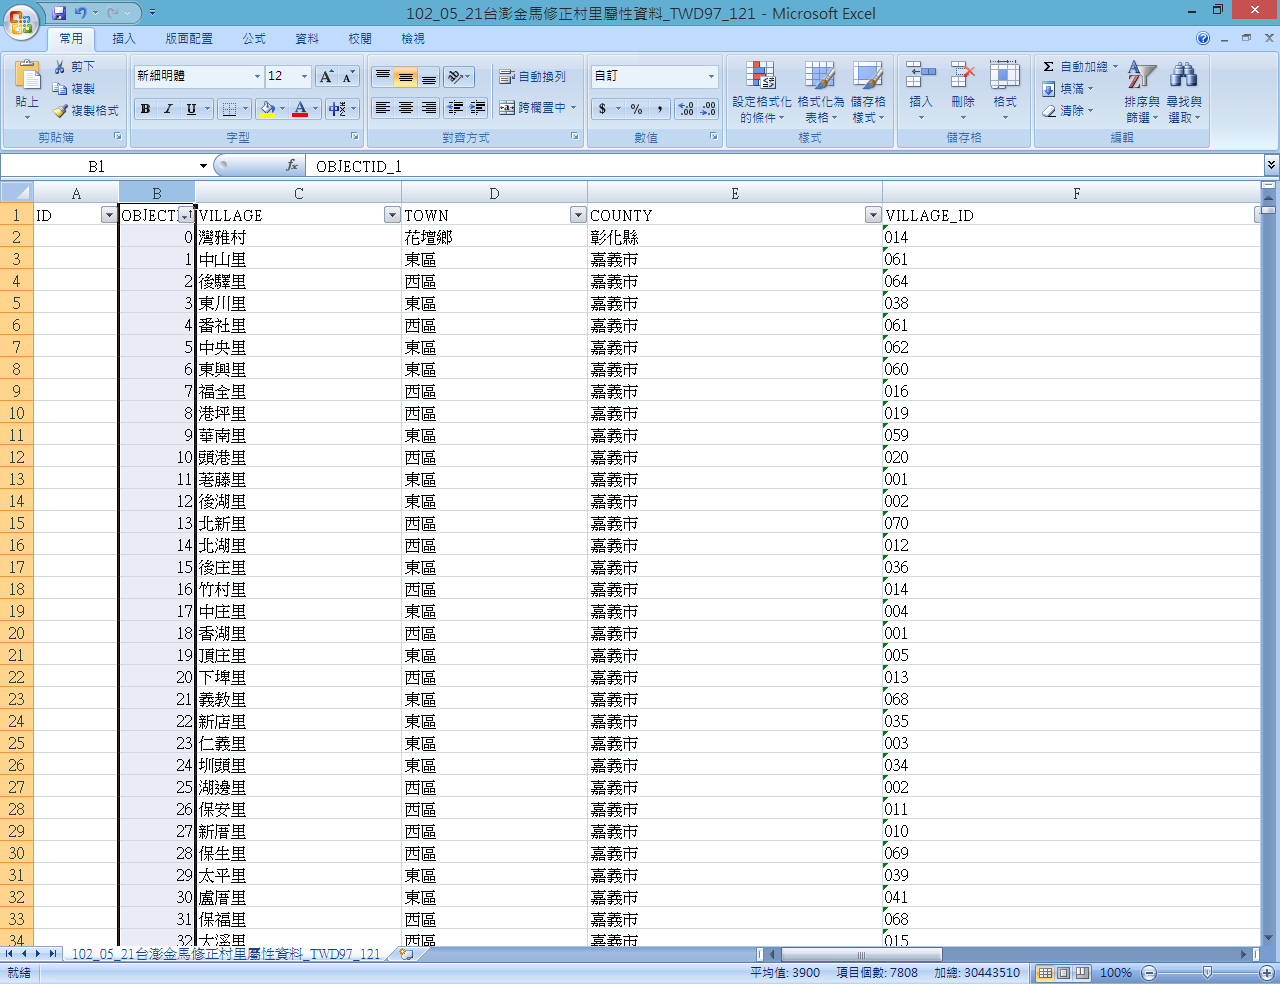Click the zoom slider in status bar

tap(1207, 973)
